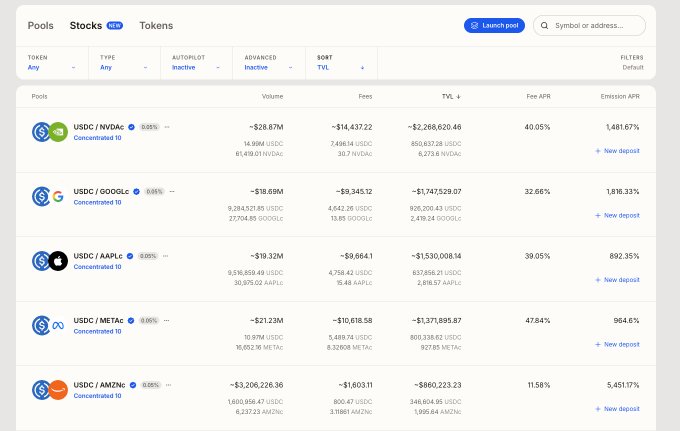Open more options for USDC / GOOGLc
The image size is (680, 431).
(x=172, y=192)
